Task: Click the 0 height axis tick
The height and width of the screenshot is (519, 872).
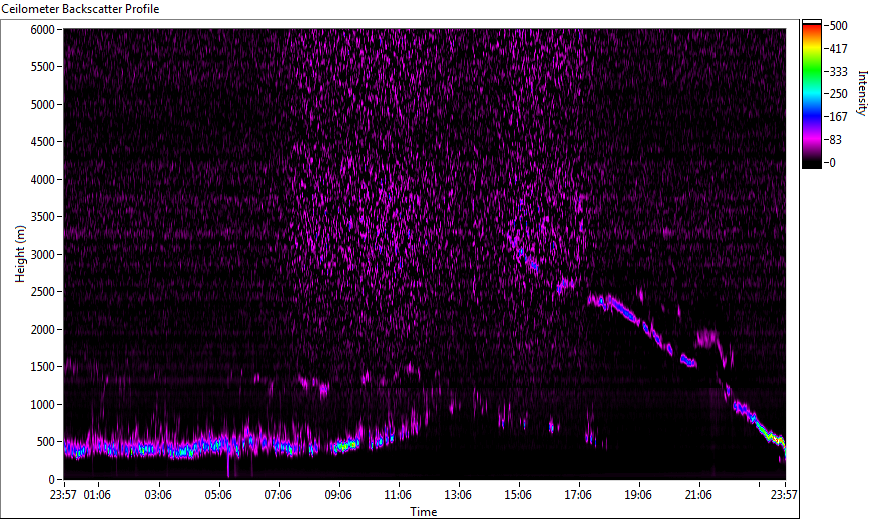Action: click(52, 480)
